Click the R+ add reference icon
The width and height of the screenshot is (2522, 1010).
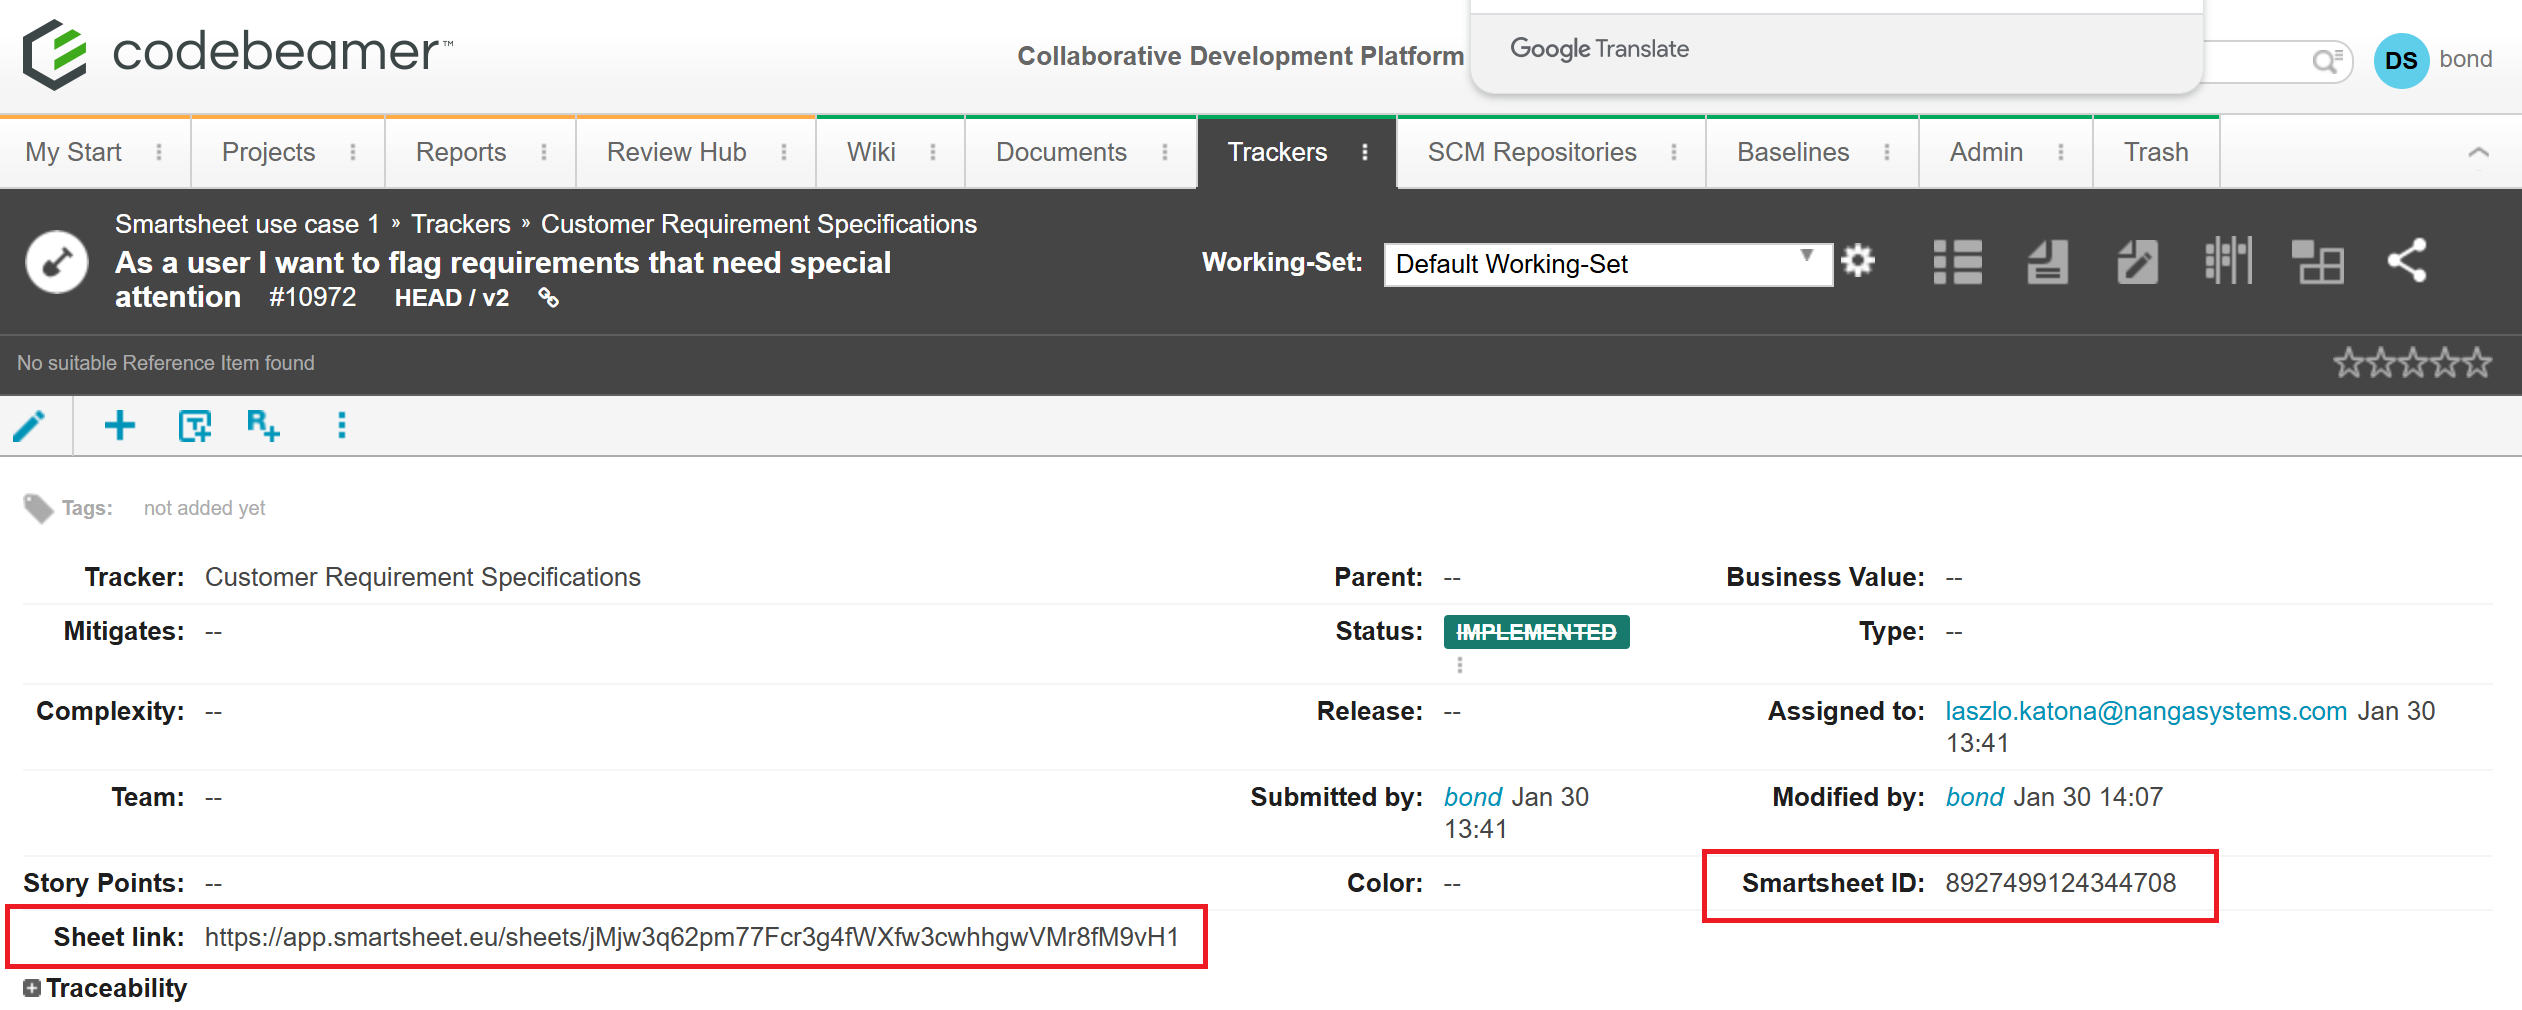[263, 426]
